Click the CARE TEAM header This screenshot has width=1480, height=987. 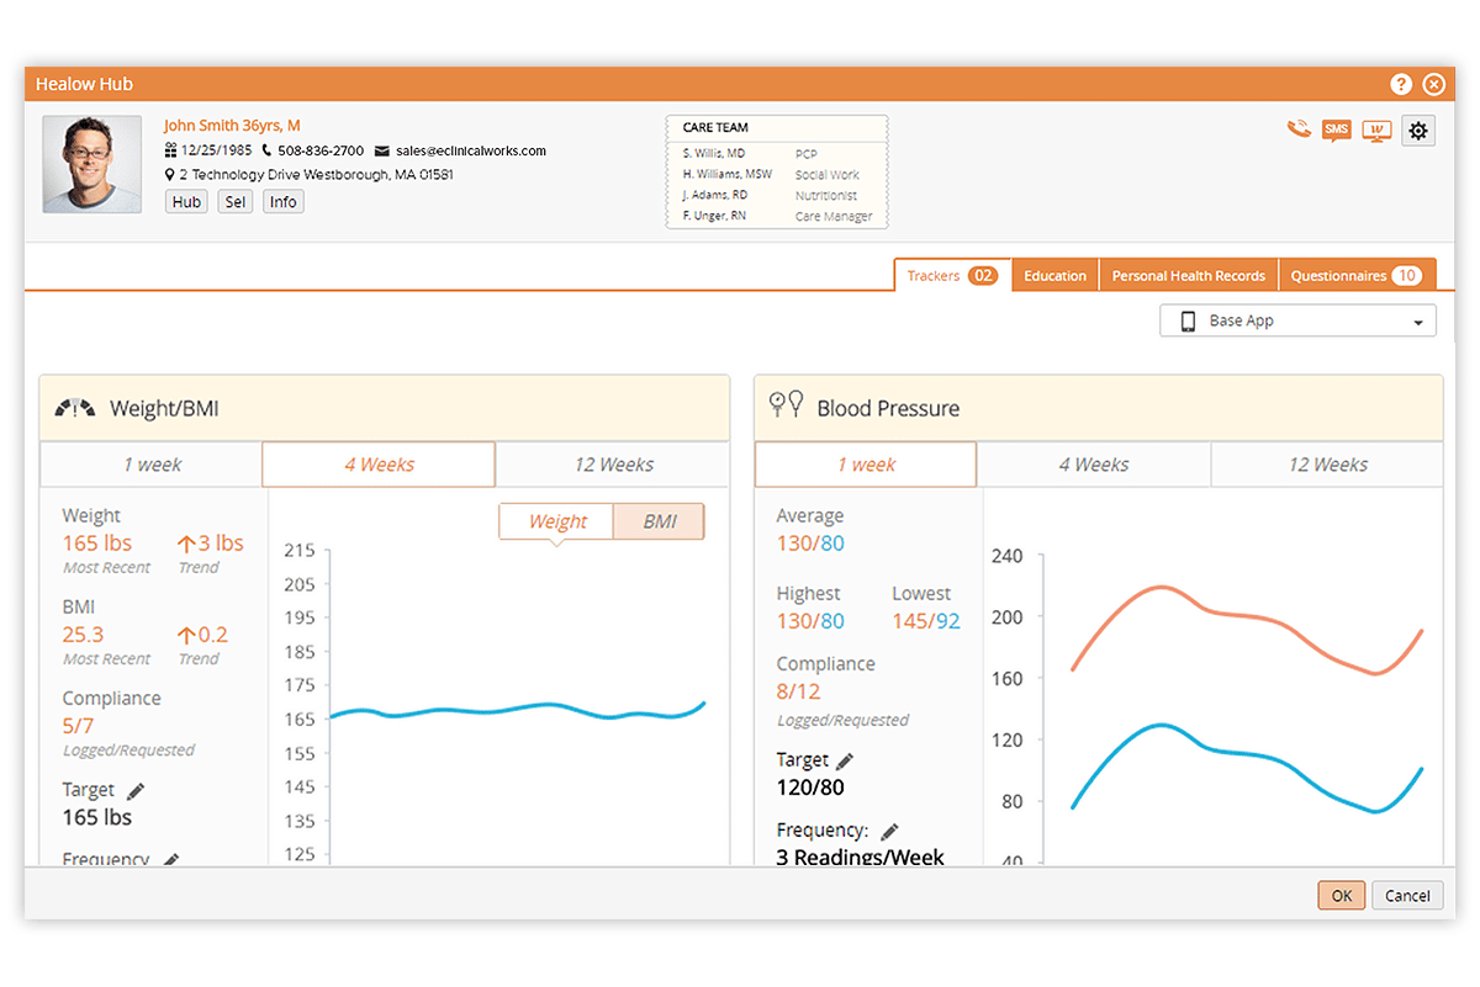(715, 128)
